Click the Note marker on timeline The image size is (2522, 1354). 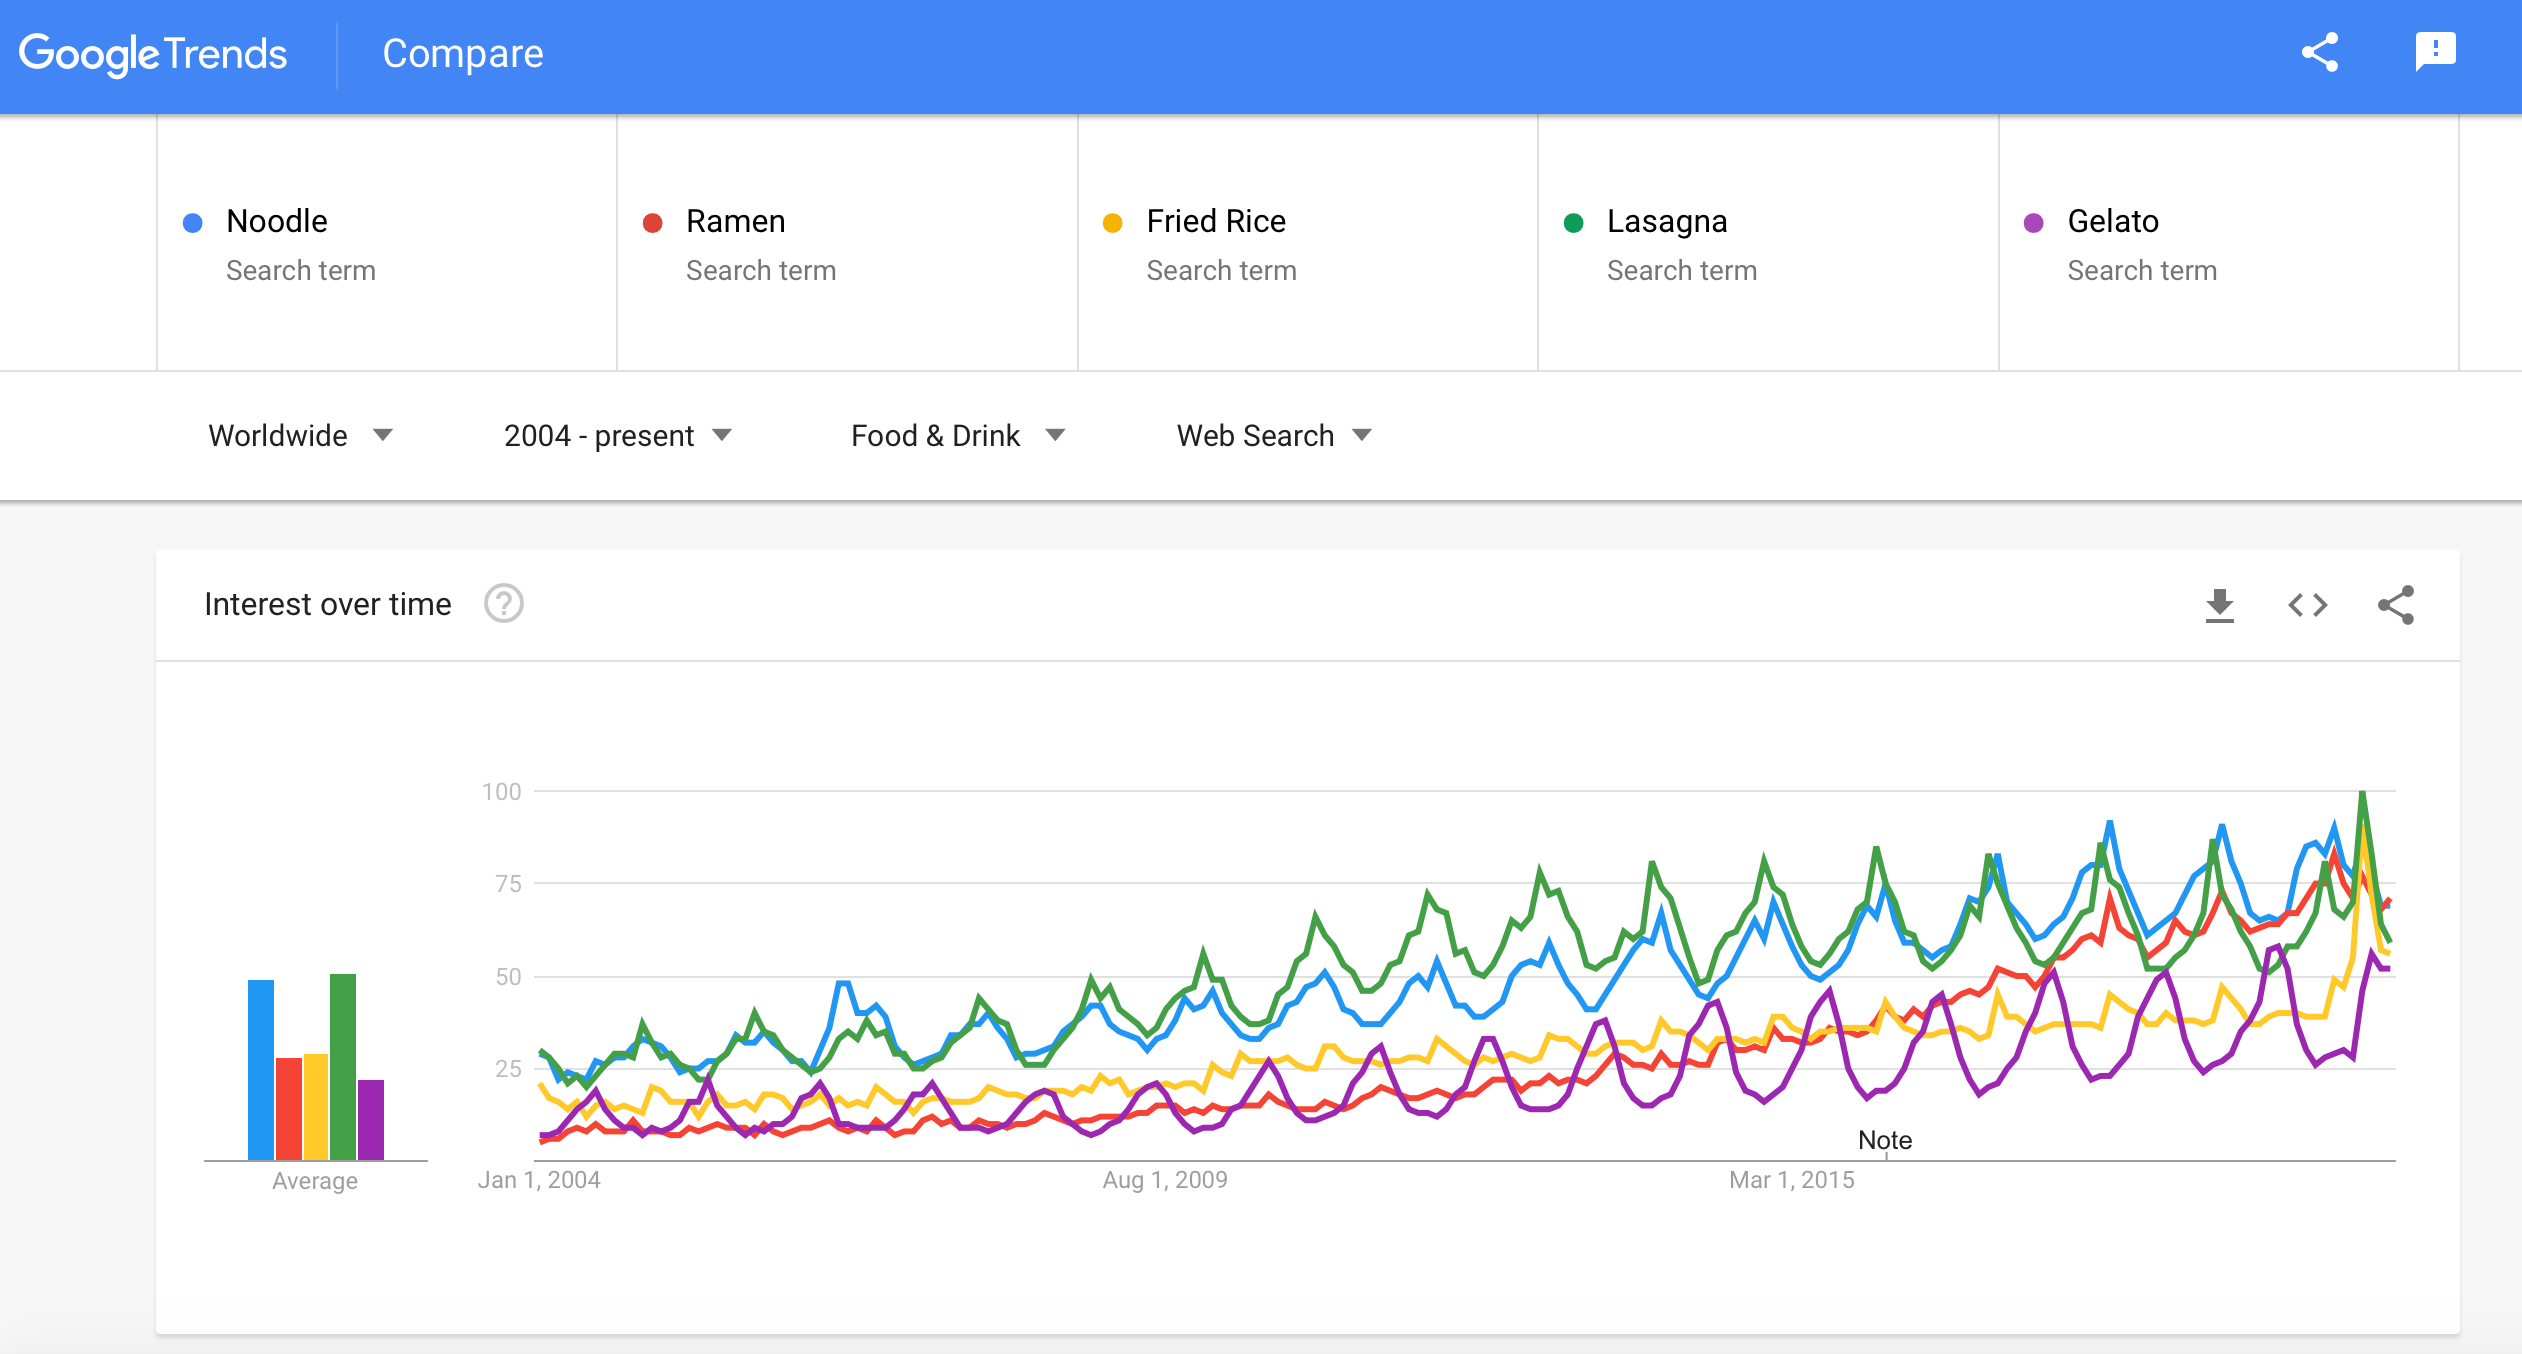1884,1140
